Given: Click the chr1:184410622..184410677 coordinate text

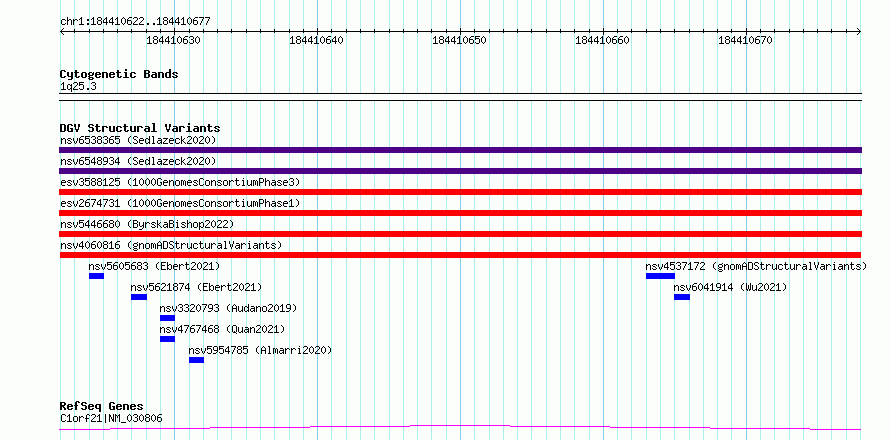Looking at the screenshot, I should (x=135, y=22).
